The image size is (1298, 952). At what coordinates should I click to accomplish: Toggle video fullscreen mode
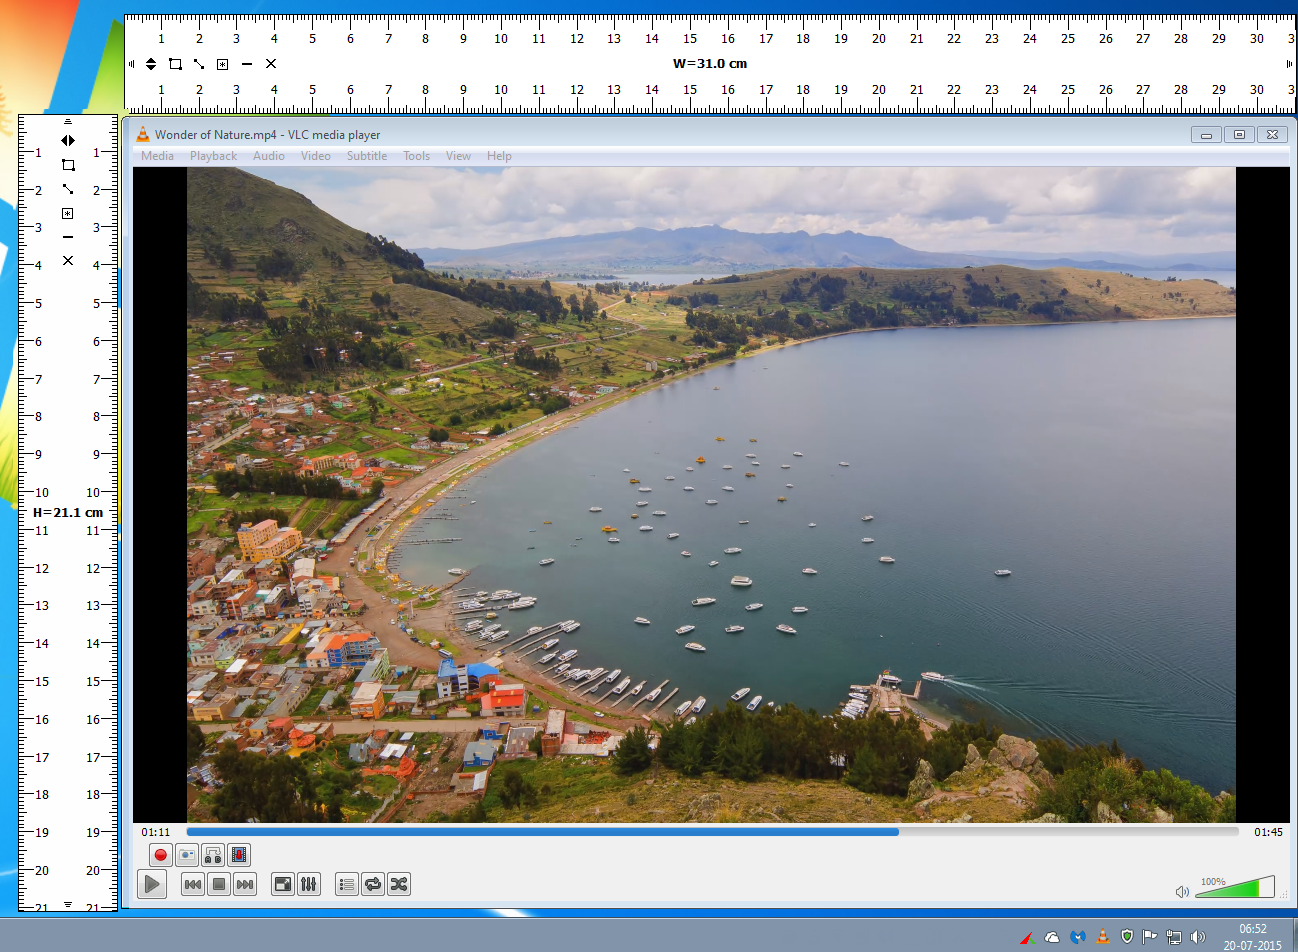coord(283,884)
